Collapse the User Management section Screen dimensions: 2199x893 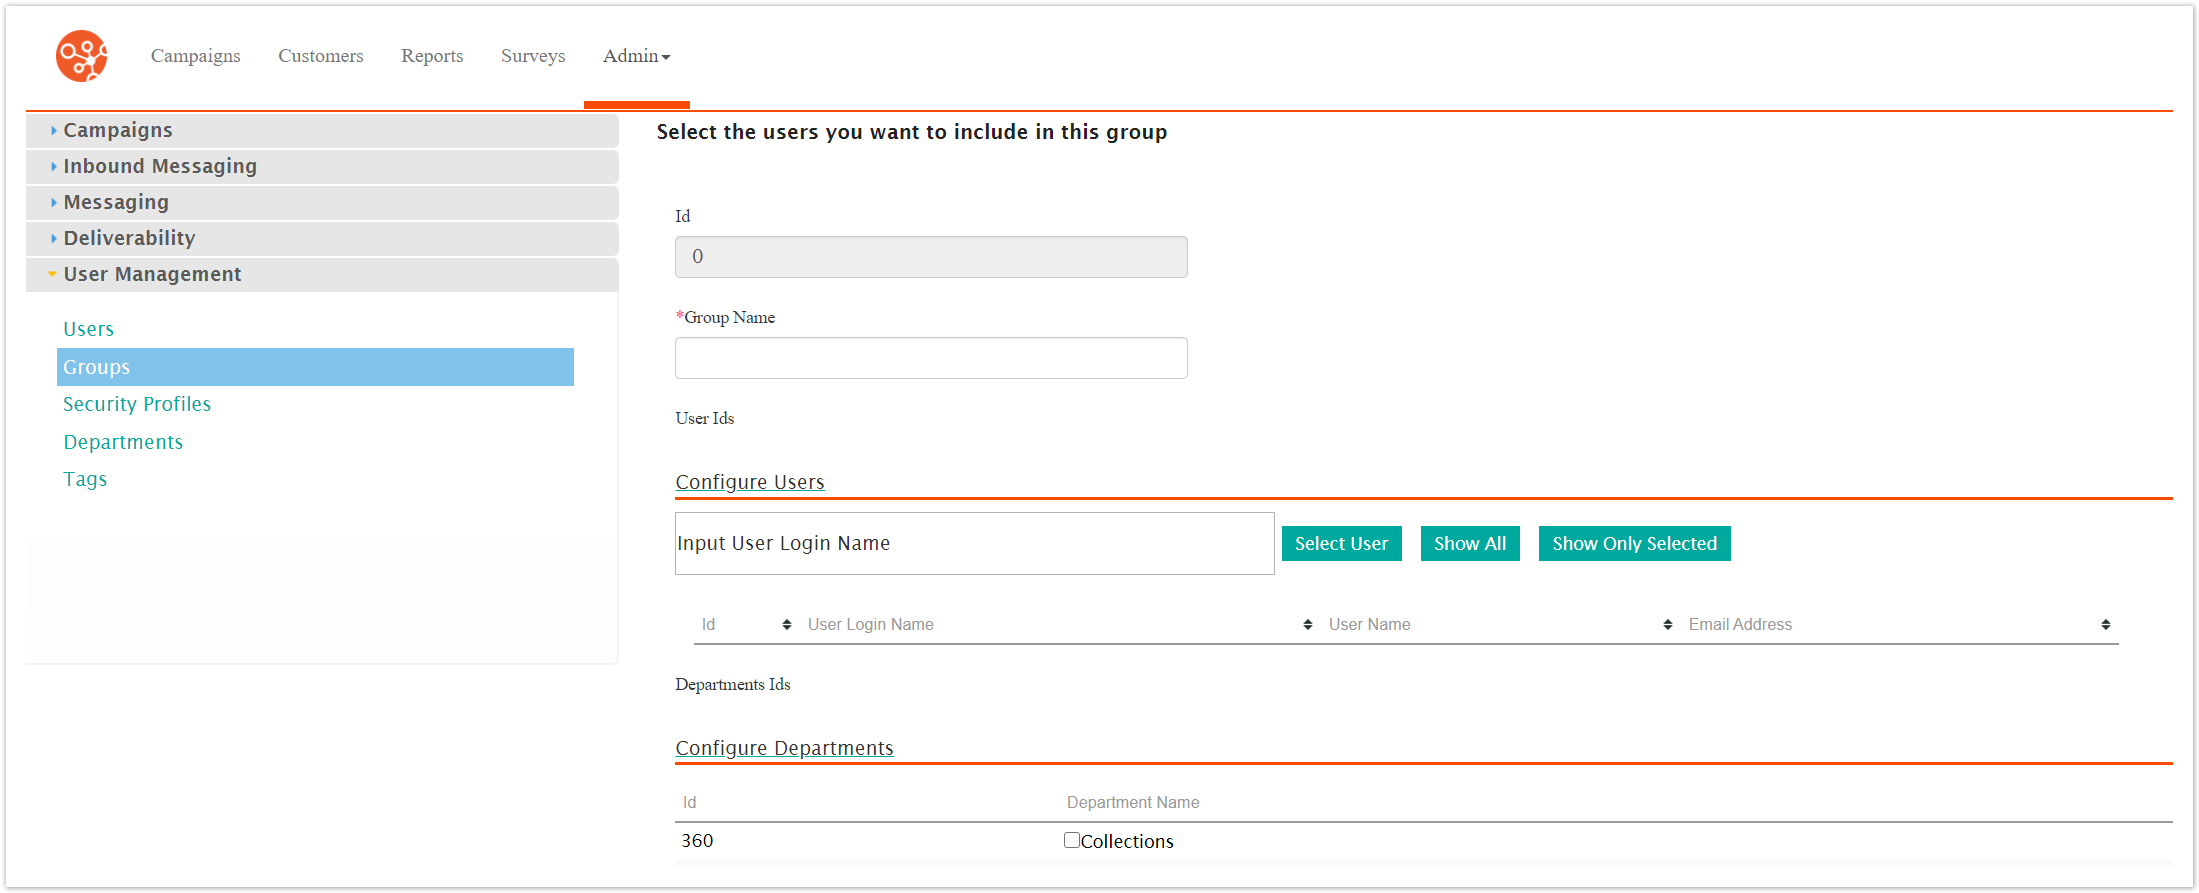coord(152,275)
